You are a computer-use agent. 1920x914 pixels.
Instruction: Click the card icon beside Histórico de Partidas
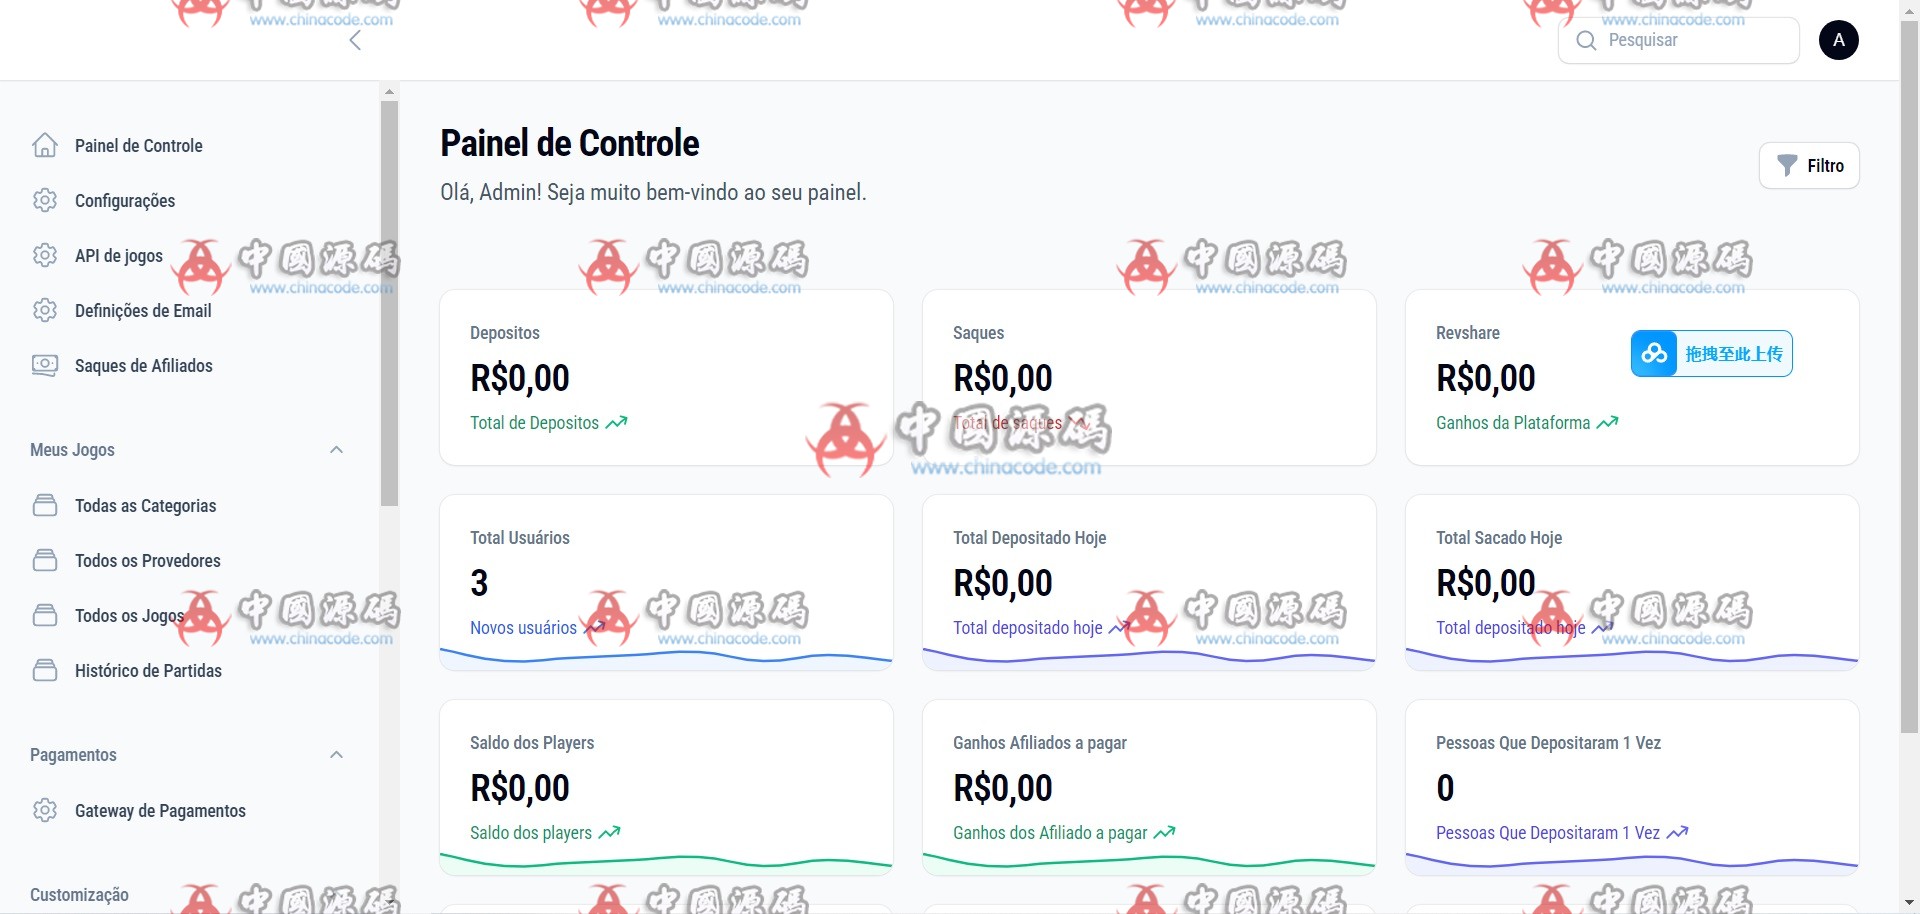[x=45, y=671]
